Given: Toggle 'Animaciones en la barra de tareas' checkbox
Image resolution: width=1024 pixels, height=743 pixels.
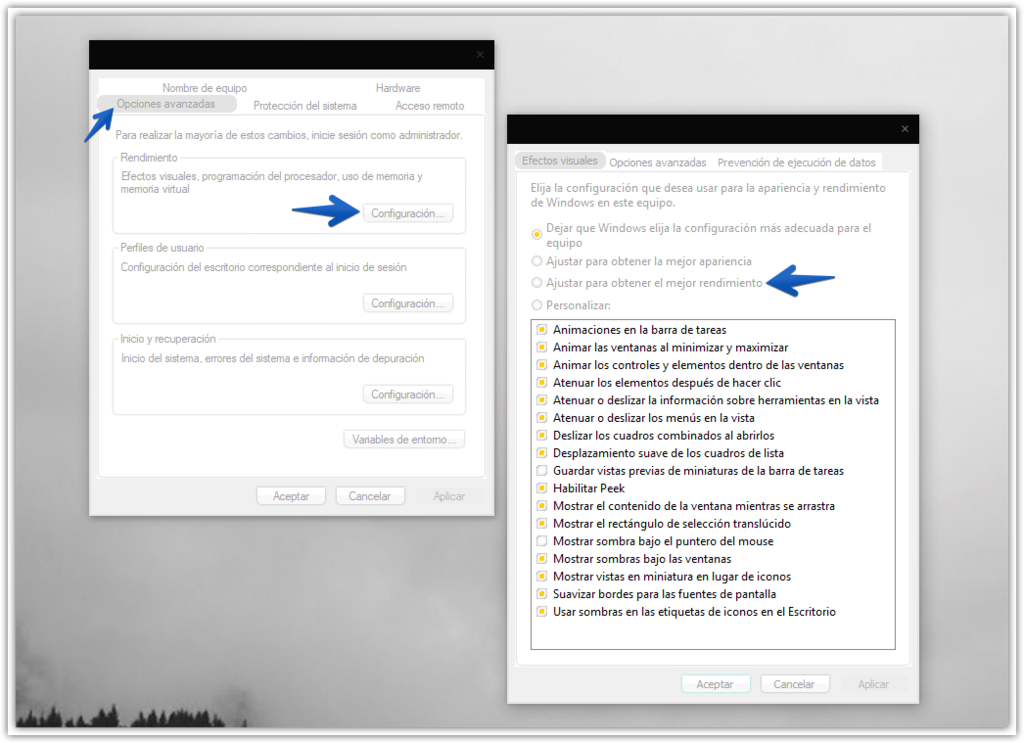Looking at the screenshot, I should [x=542, y=330].
